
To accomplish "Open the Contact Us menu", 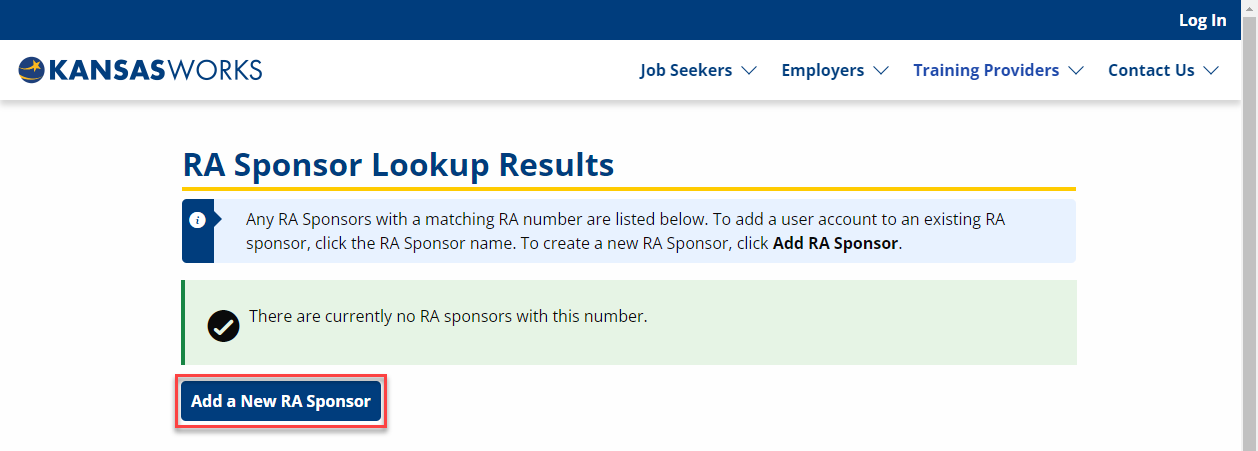I will click(x=1151, y=70).
